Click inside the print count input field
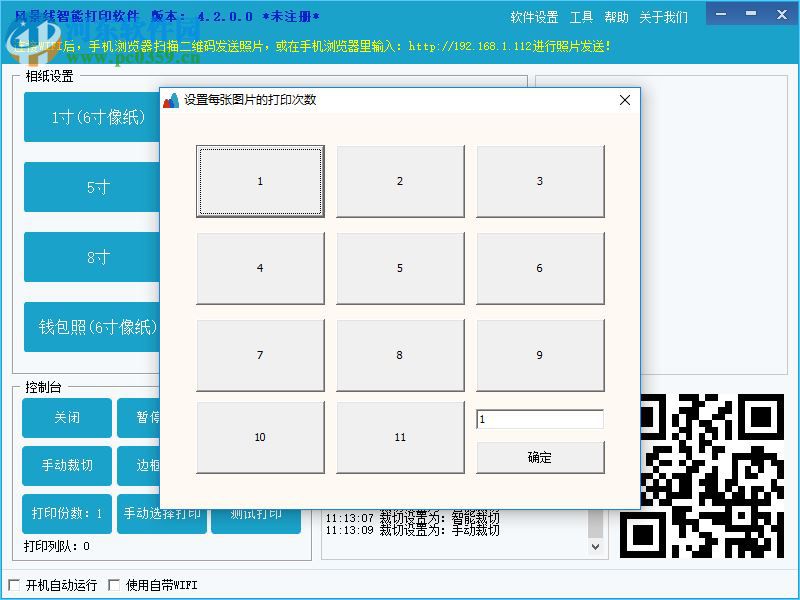Viewport: 800px width, 600px height. pos(540,419)
